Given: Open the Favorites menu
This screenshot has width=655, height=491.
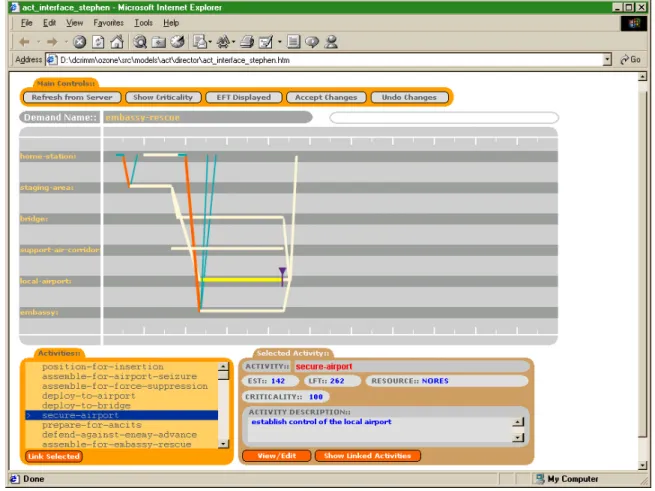Looking at the screenshot, I should [108, 23].
